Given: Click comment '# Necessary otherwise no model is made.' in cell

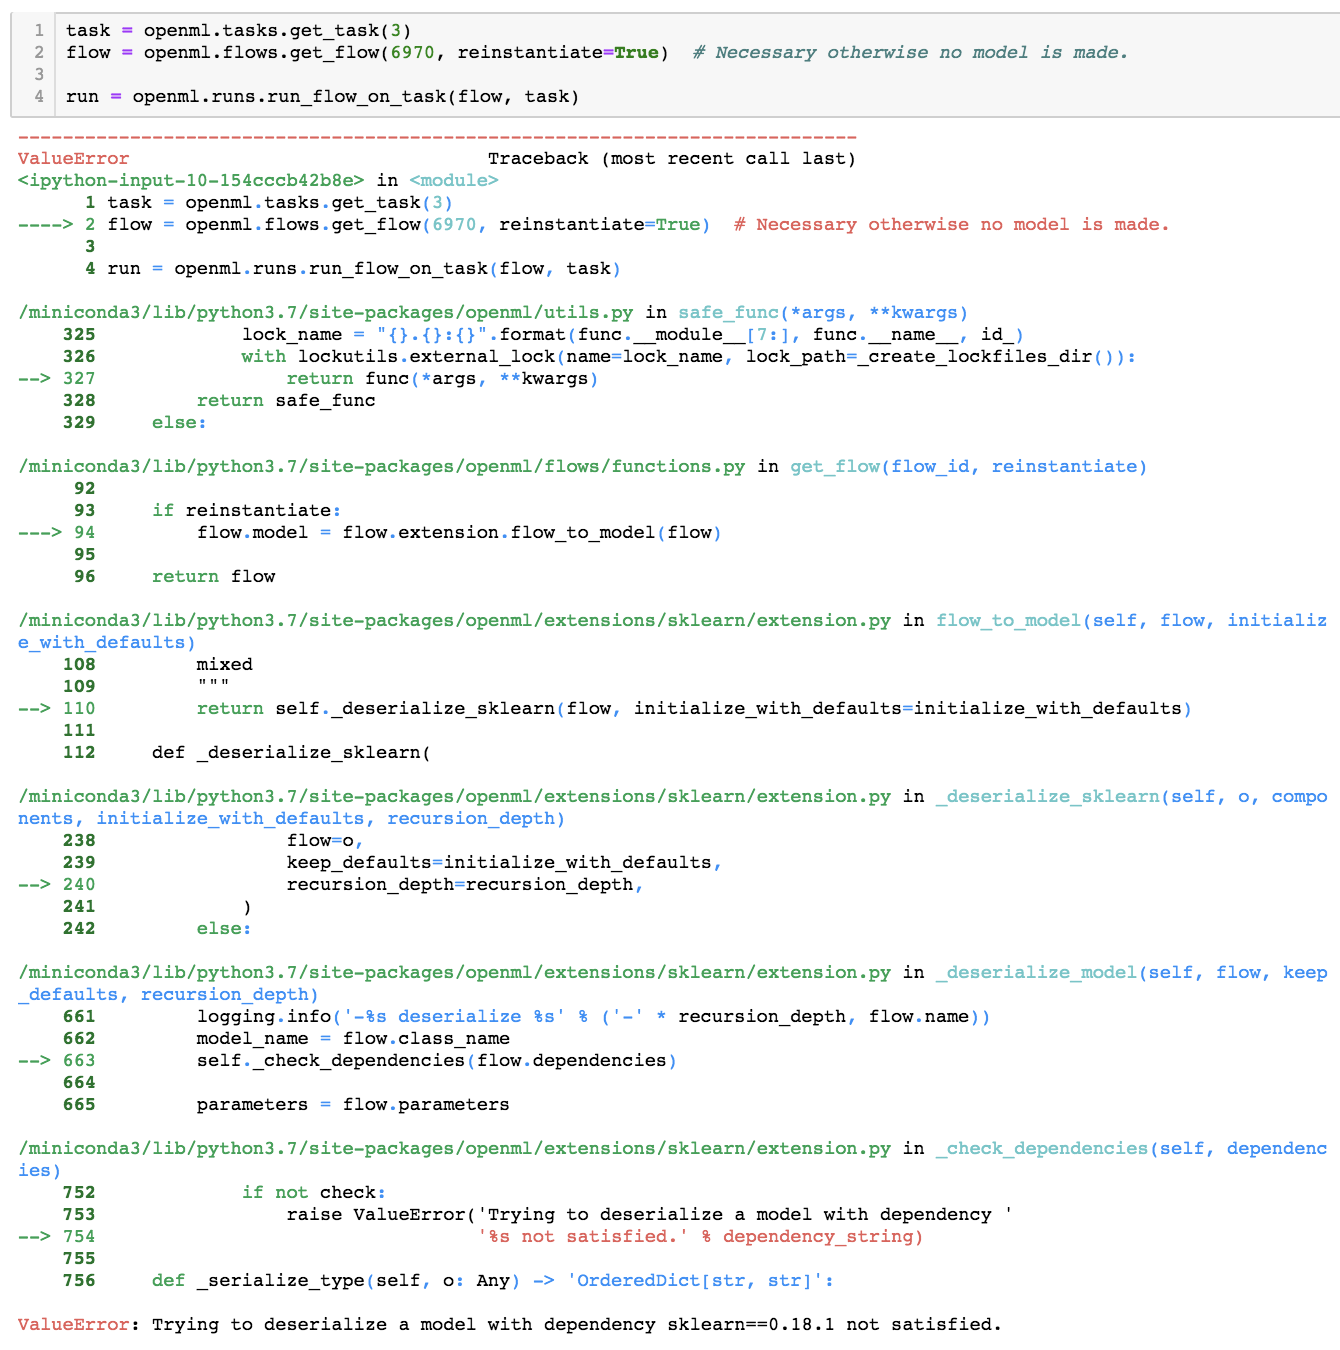Looking at the screenshot, I should click(910, 53).
